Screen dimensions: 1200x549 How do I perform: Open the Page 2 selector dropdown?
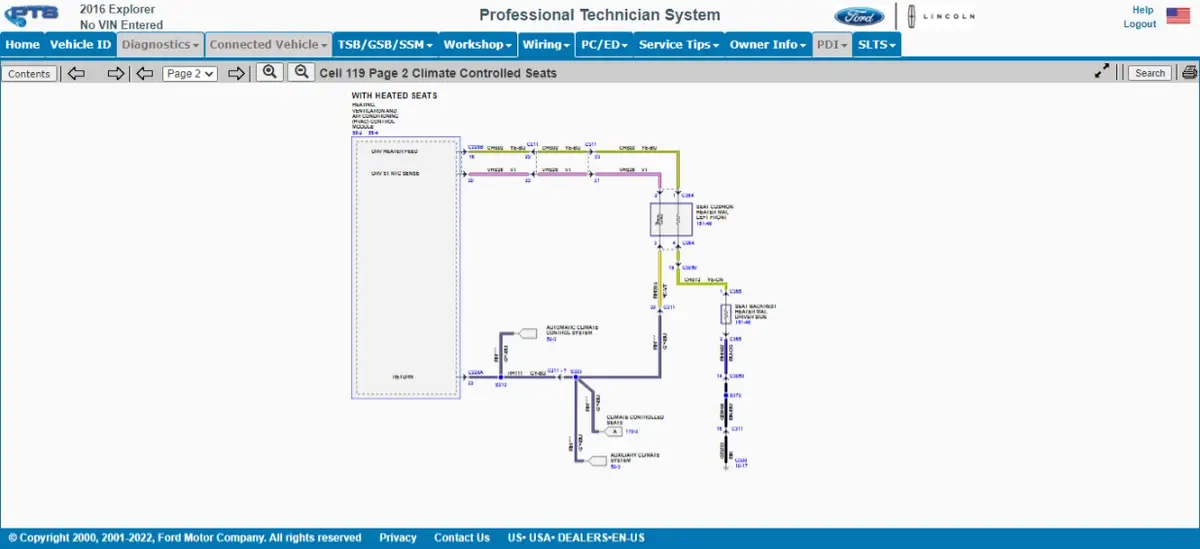pos(190,73)
